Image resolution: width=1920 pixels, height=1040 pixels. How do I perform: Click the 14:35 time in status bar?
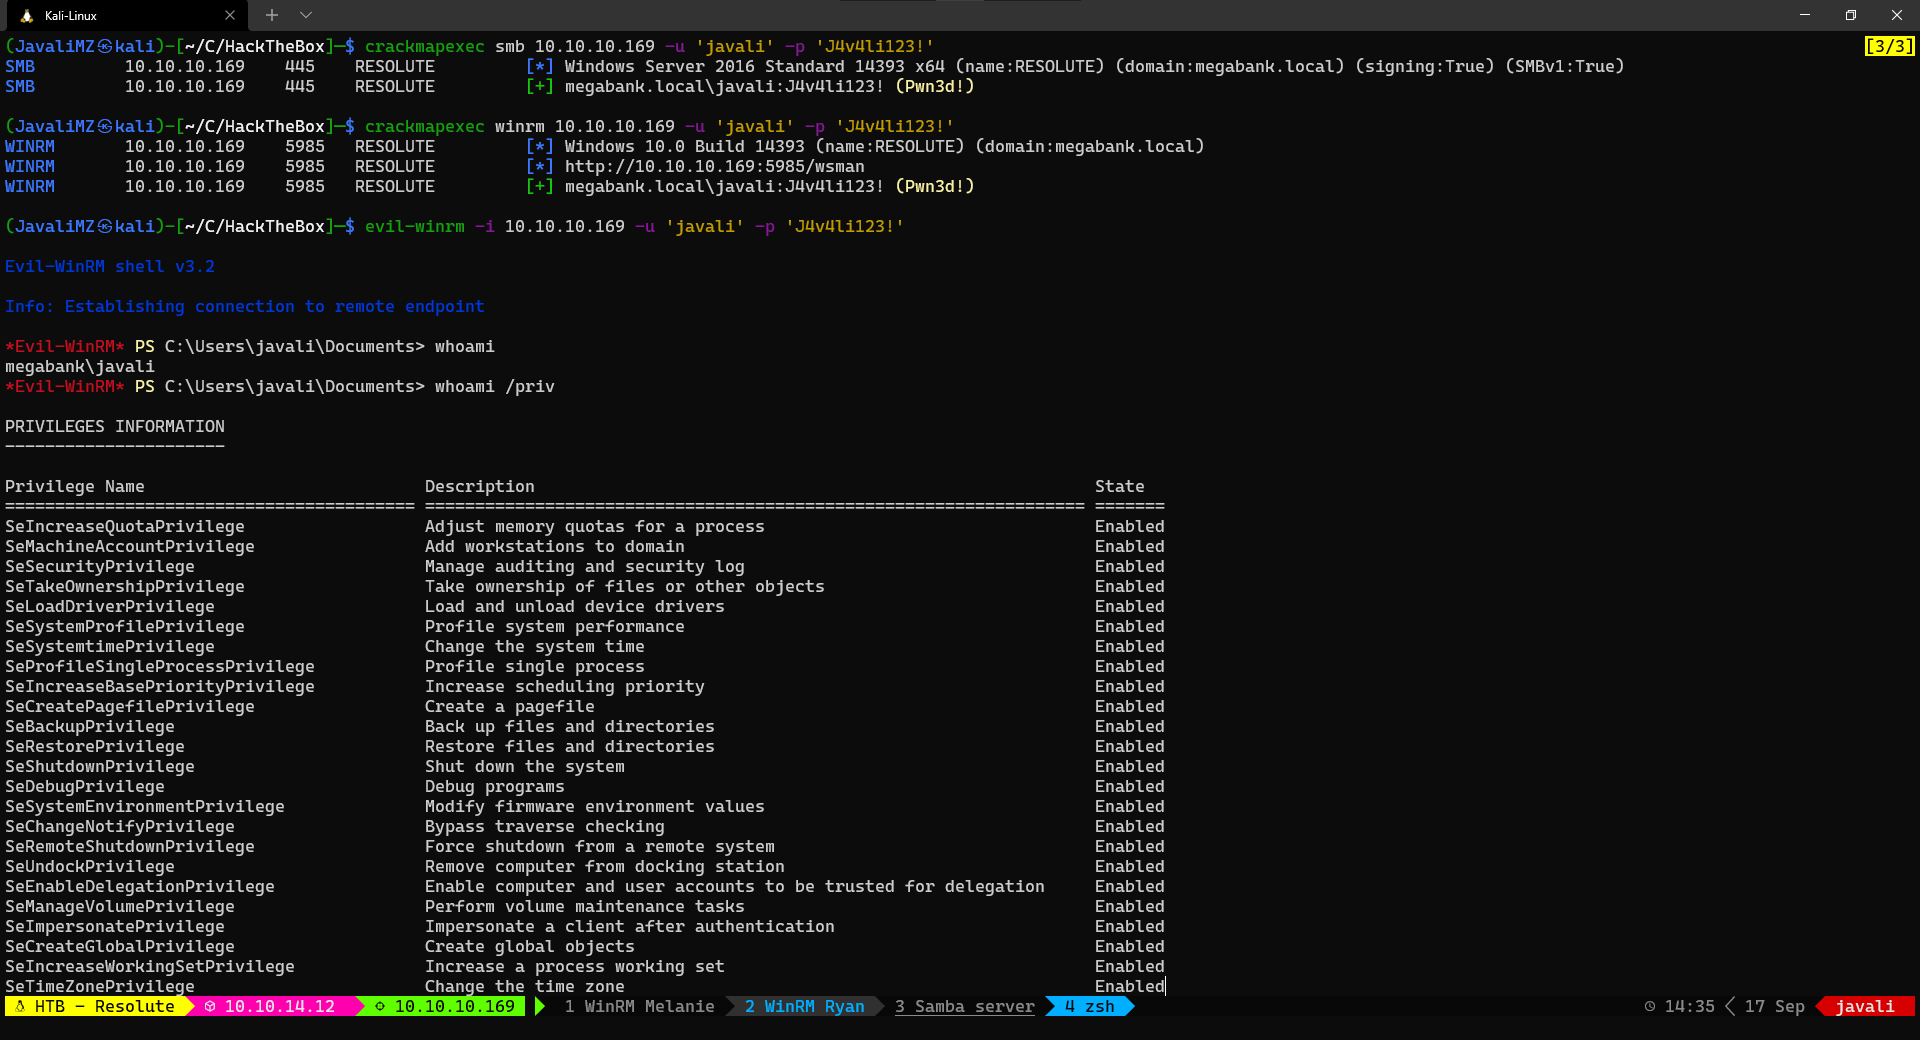[1689, 1006]
